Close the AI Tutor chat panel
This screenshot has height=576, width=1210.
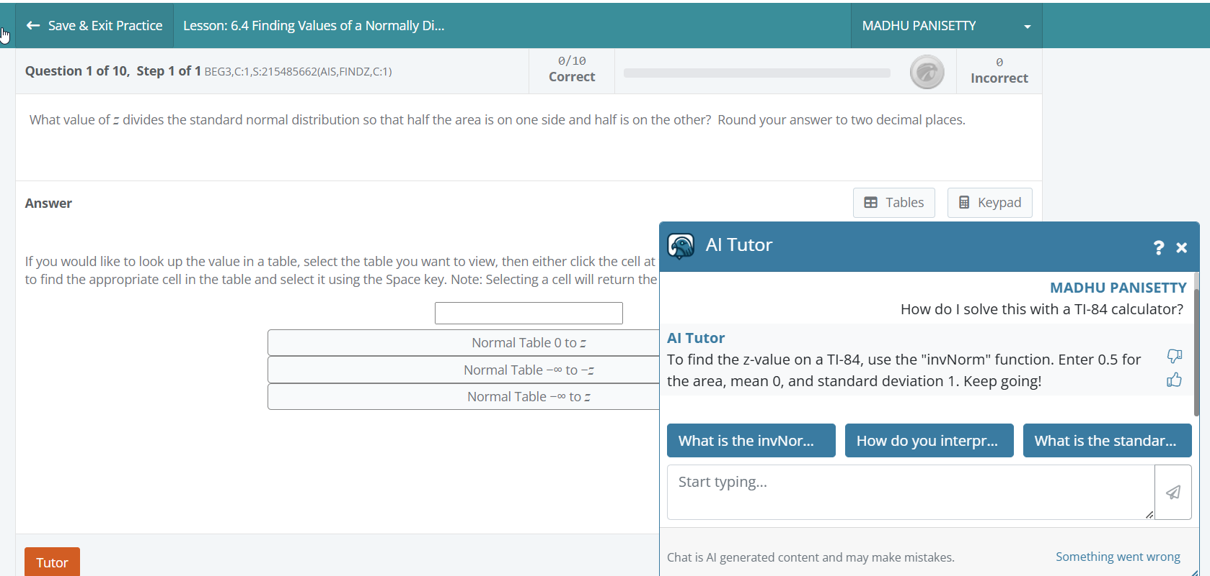point(1181,248)
